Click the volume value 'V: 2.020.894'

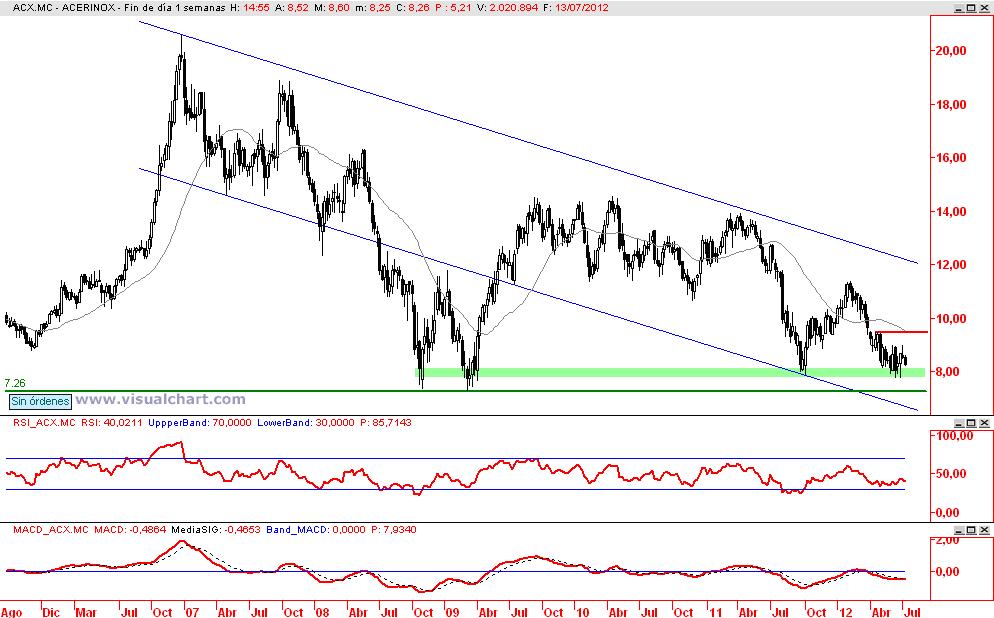click(x=510, y=8)
